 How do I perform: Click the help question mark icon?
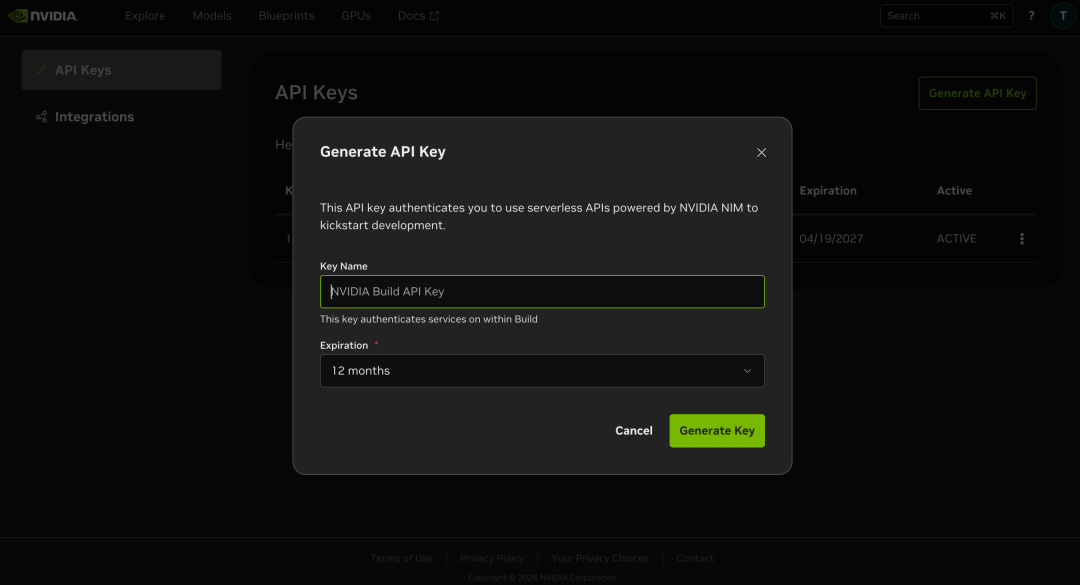[1030, 15]
